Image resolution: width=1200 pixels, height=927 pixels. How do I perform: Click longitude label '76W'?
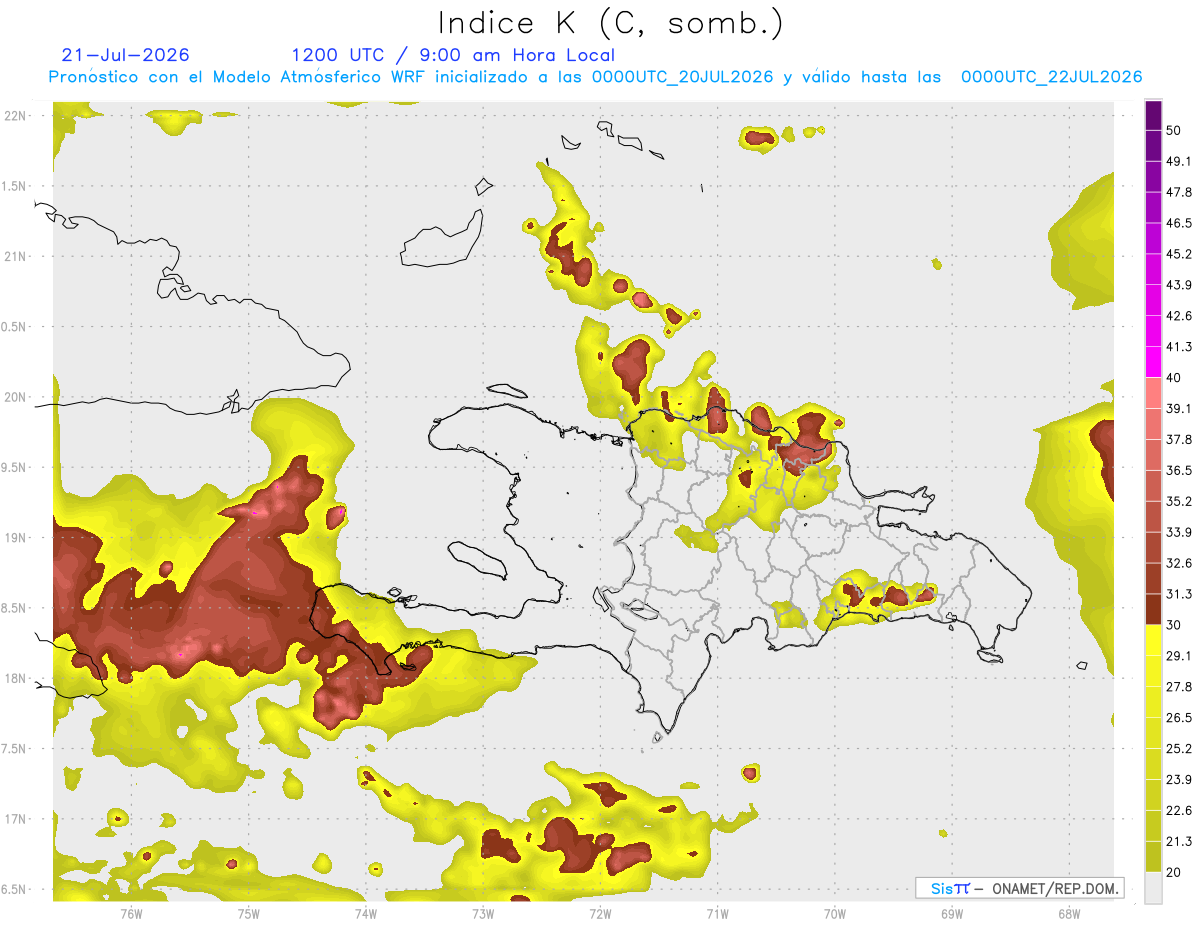[x=131, y=914]
